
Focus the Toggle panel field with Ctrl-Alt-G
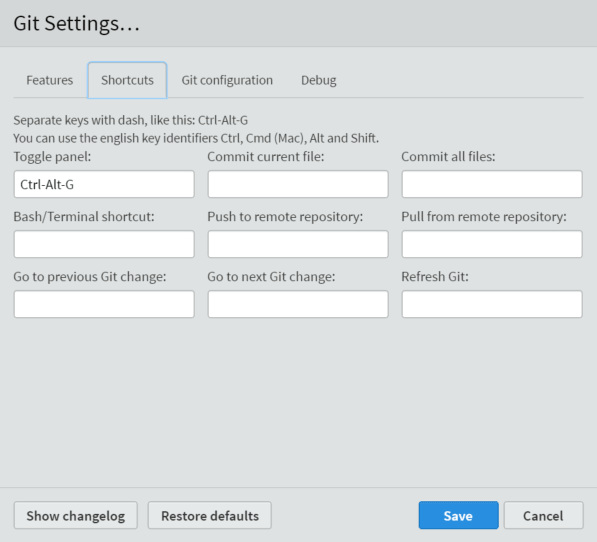tap(104, 184)
